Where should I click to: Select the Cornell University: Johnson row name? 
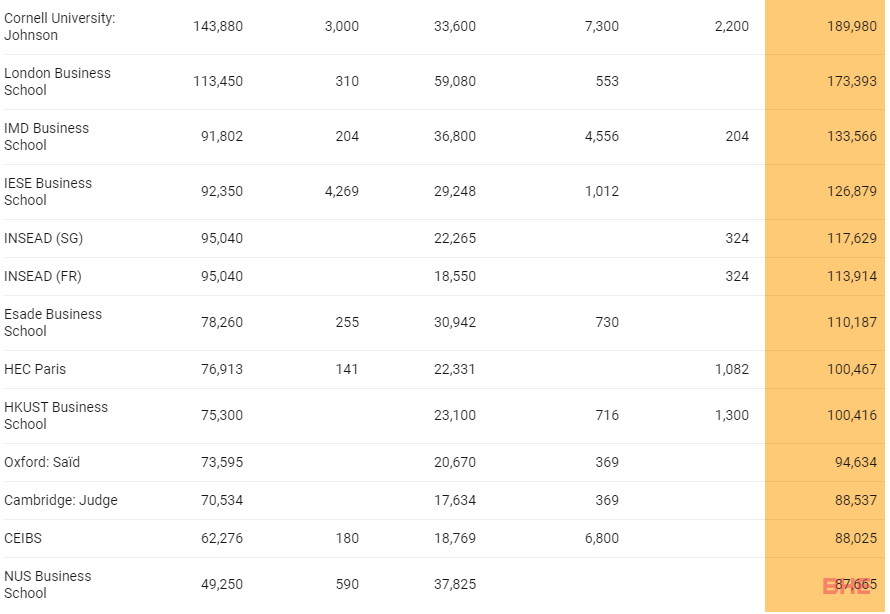point(60,27)
